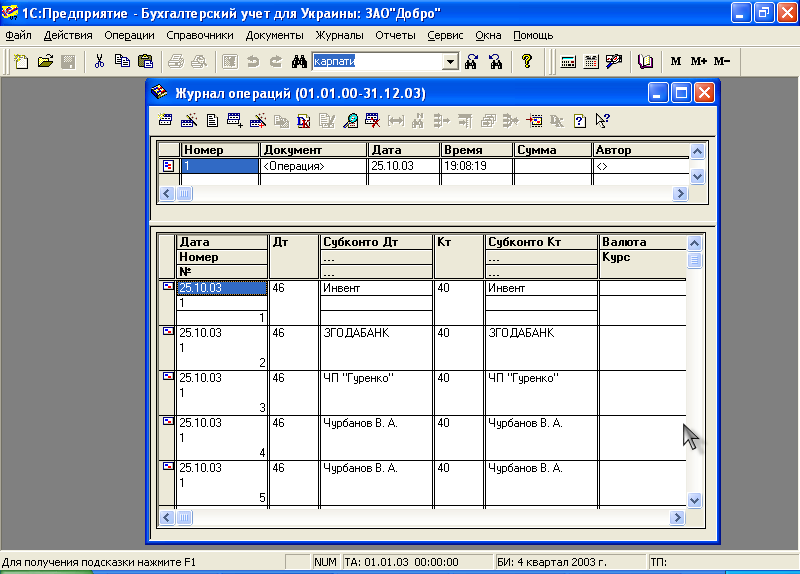Screen dimensions: 800x574
Task: Click right arrow of operations list horizontal scrollbar
Action: pyautogui.click(x=680, y=193)
